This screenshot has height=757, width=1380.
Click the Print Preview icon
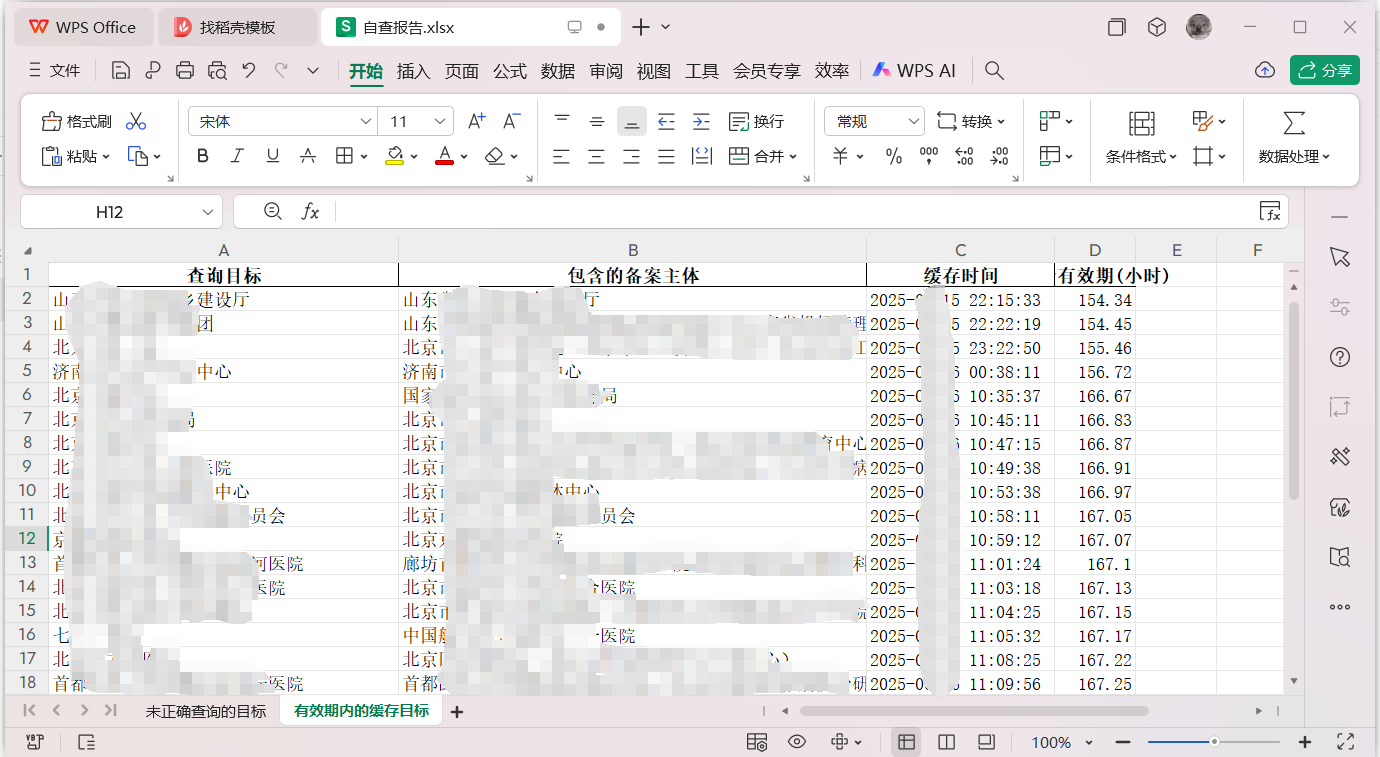(x=217, y=70)
